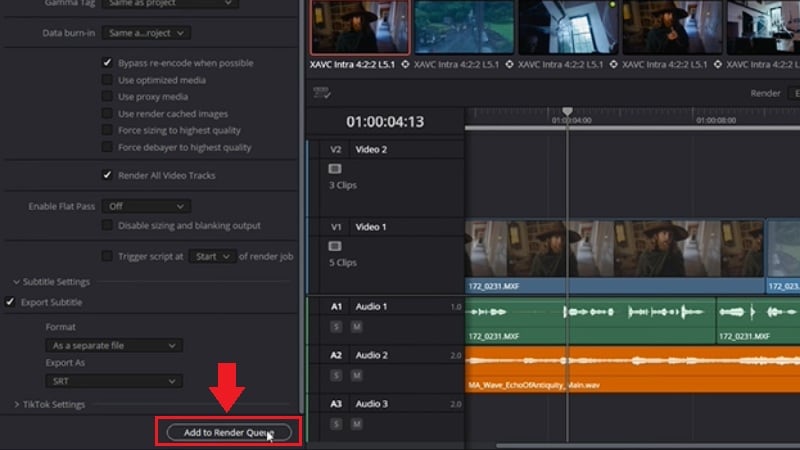Click Add to Render Queue button
Screen dimensions: 800x450
click(229, 433)
